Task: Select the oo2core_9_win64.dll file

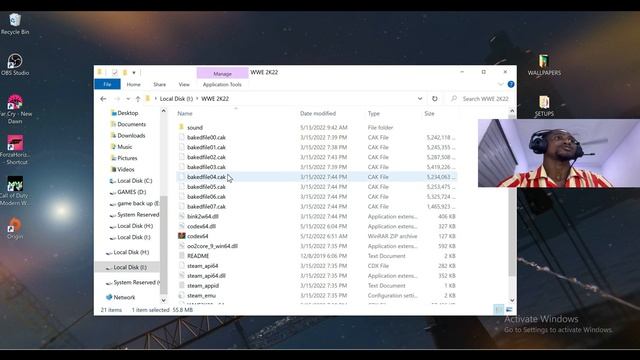Action: pos(212,246)
